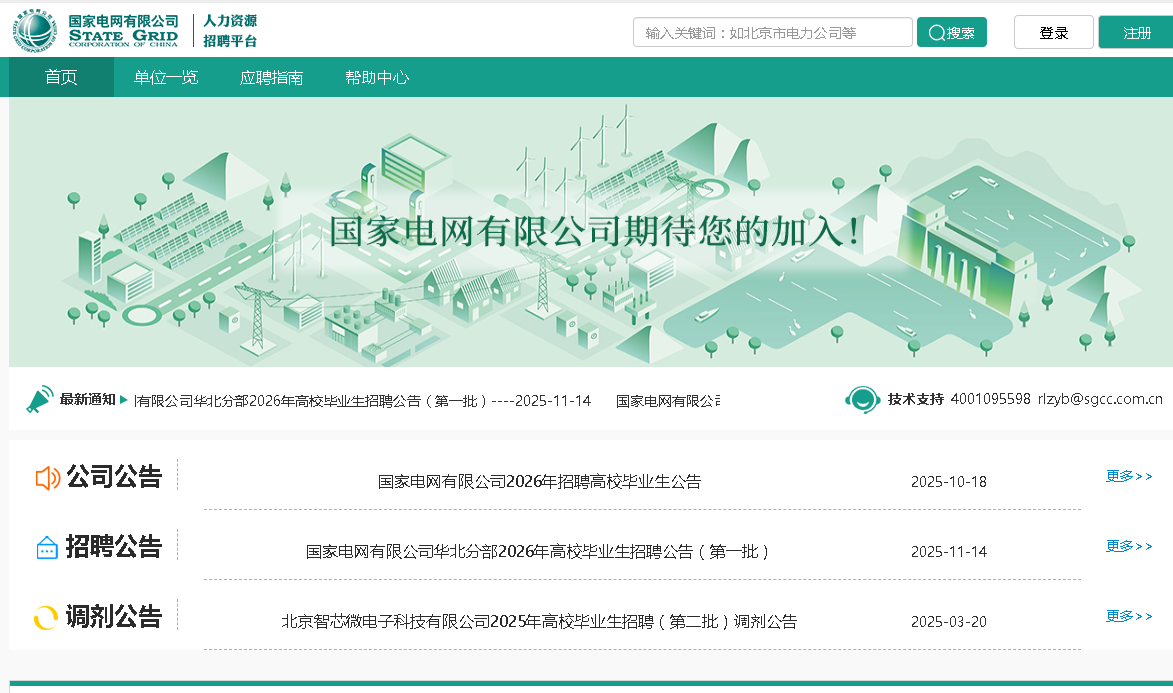Screen dimensions: 1173x693
Task: Open 更多>> link for 调剂公告
Action: (1129, 616)
